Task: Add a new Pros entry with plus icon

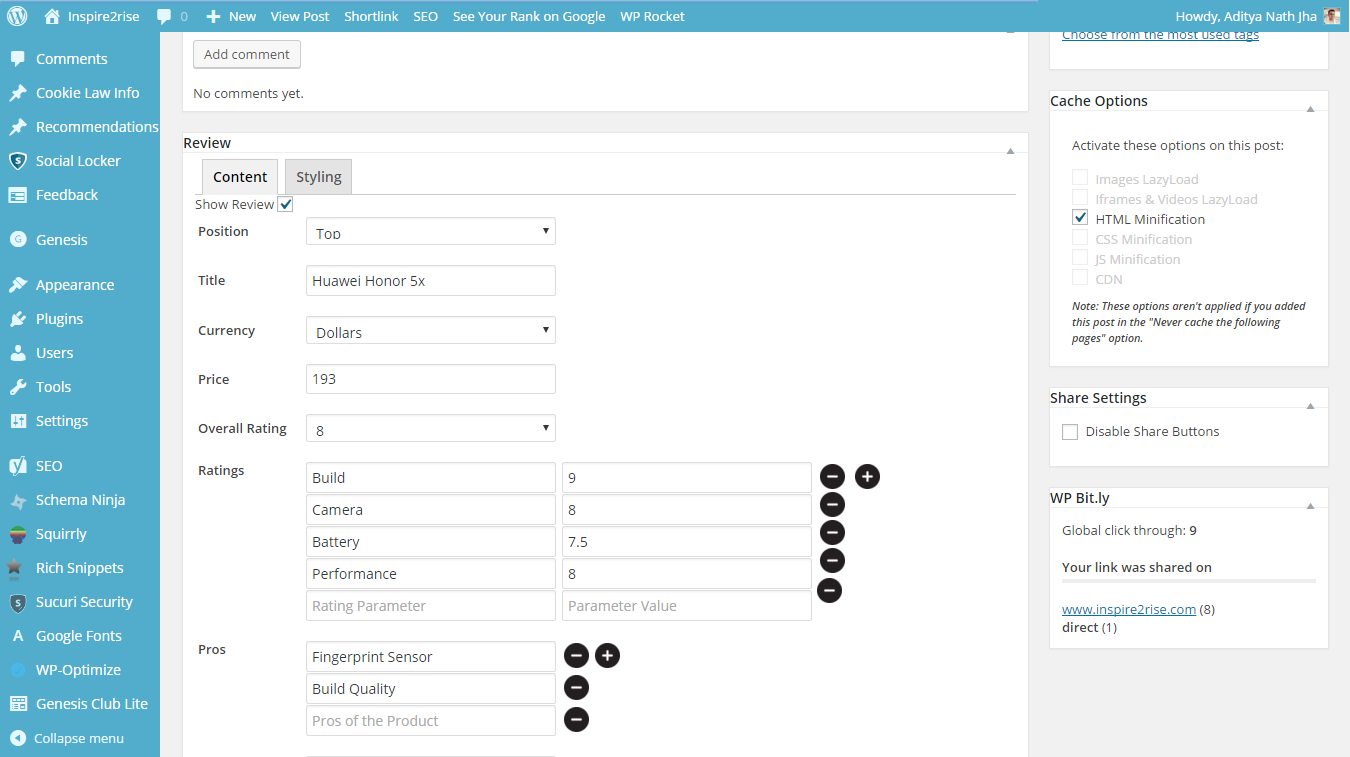Action: tap(607, 656)
